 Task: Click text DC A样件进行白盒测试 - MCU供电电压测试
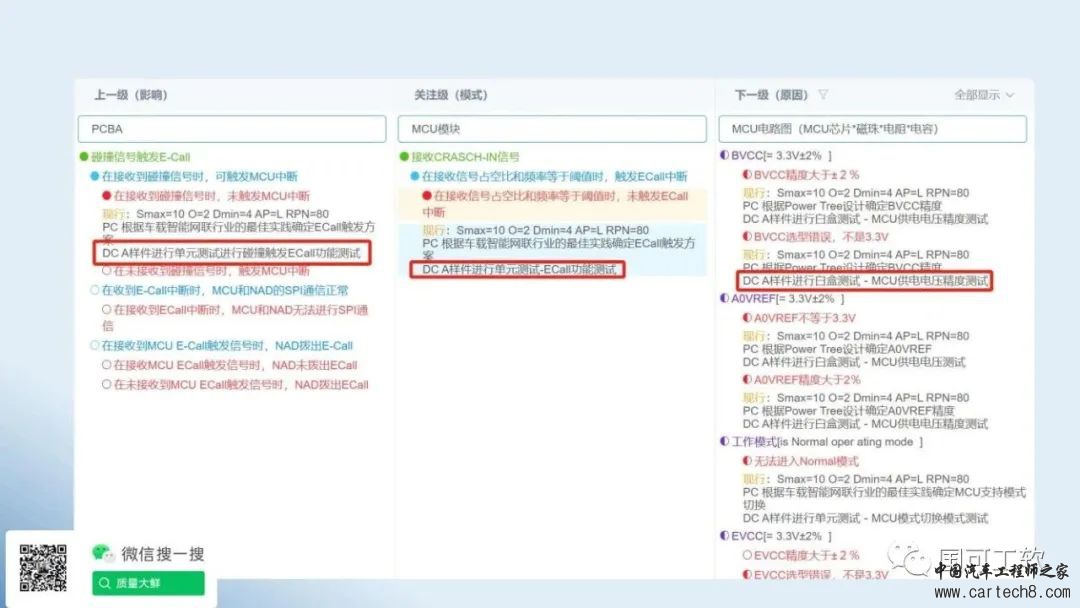coord(854,362)
